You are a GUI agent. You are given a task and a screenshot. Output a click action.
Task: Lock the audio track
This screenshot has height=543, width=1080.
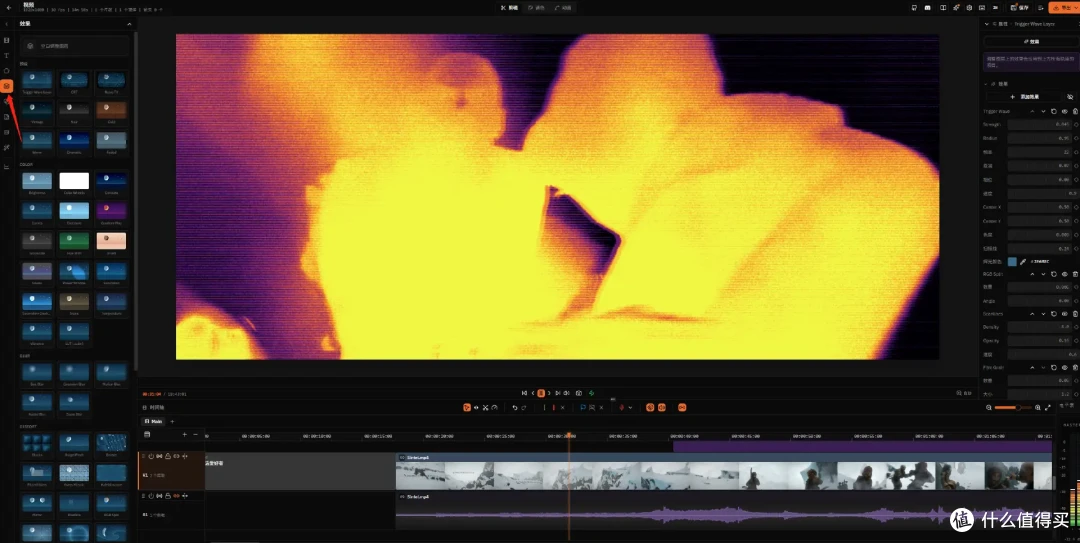pos(168,495)
